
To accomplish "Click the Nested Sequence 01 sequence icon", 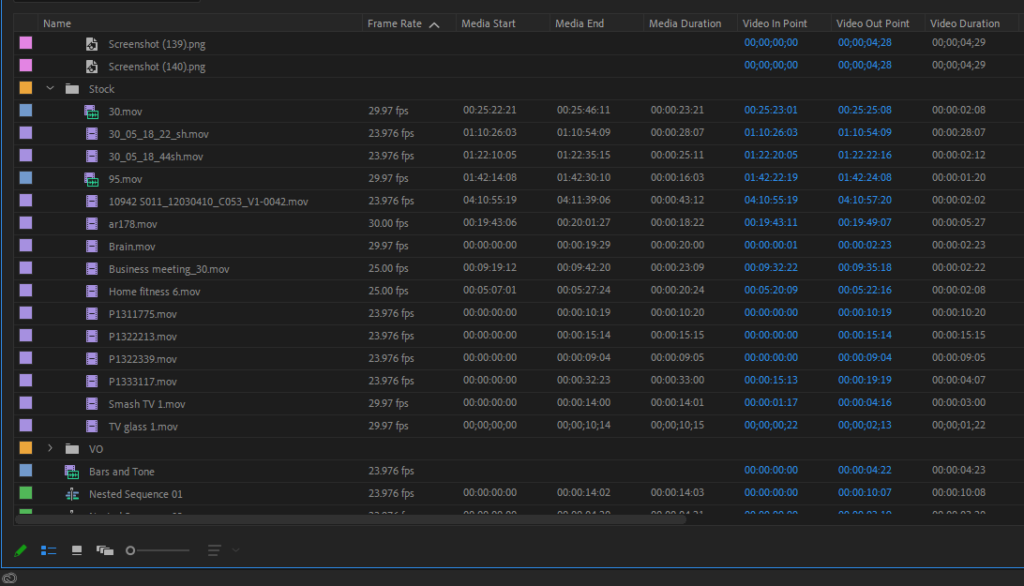I will click(x=72, y=494).
